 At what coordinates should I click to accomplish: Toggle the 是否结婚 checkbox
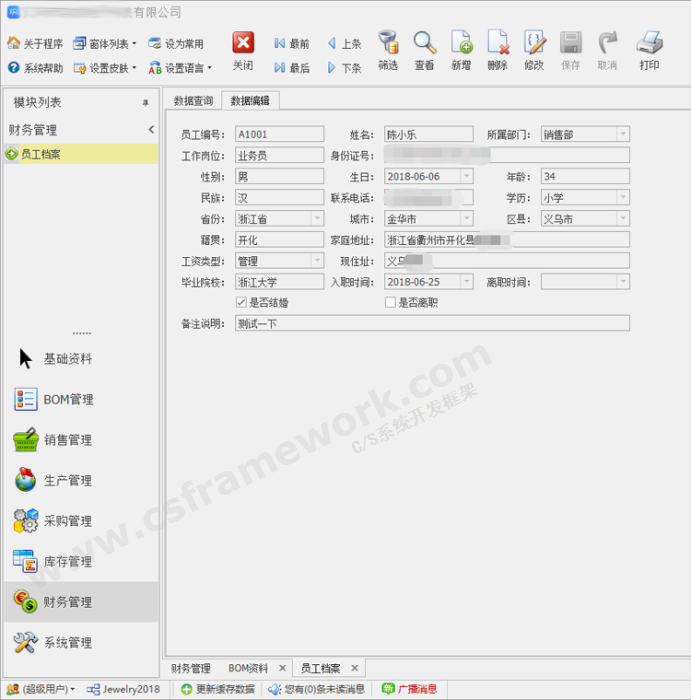pyautogui.click(x=240, y=302)
